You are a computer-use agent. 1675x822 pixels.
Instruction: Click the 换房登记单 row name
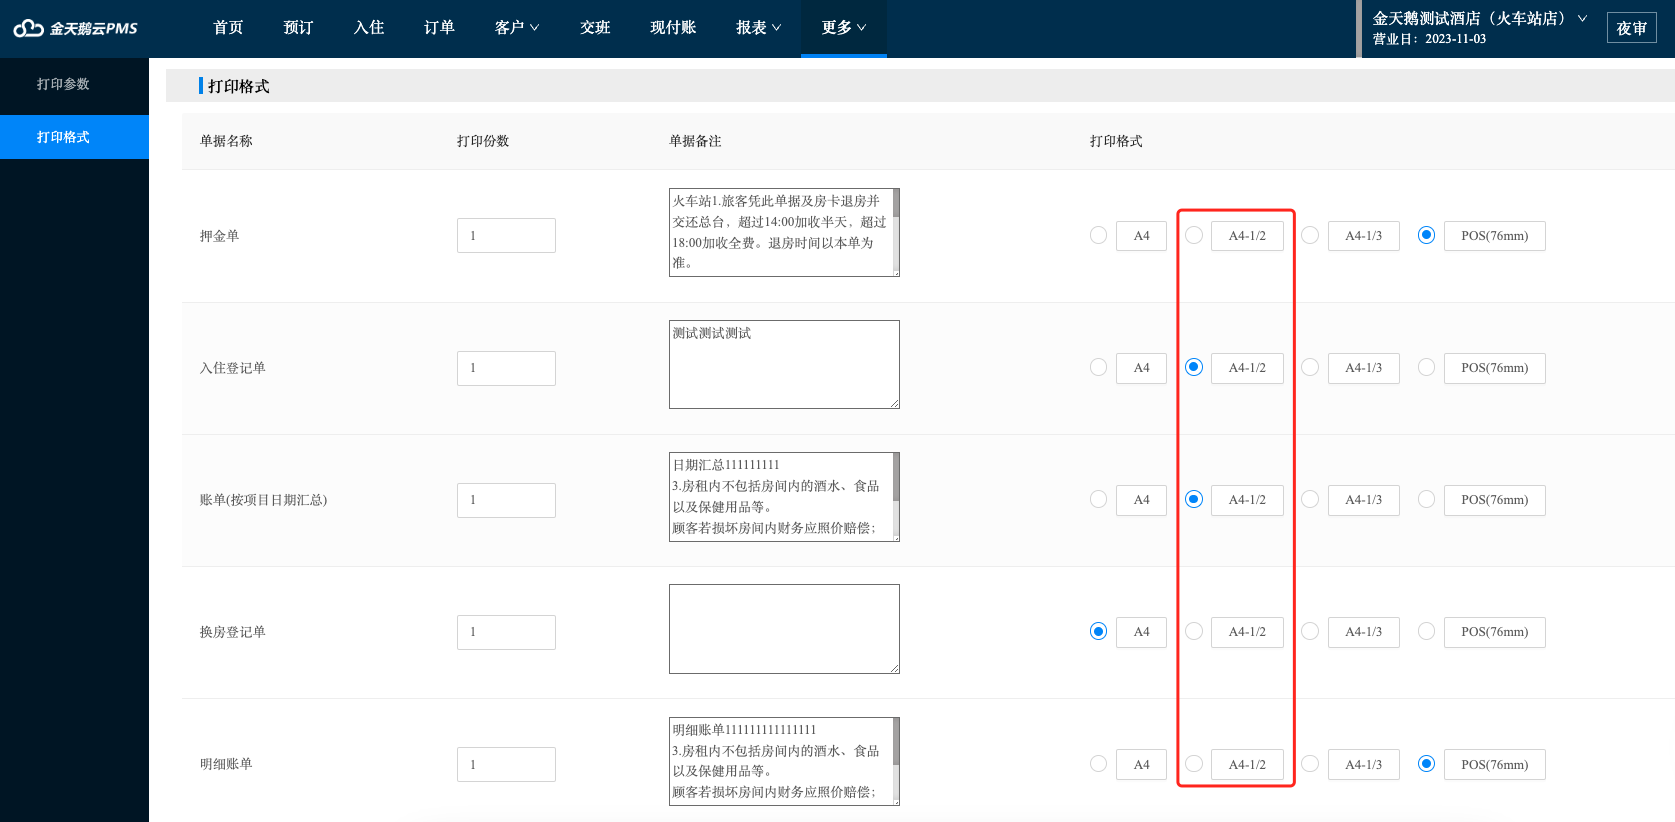click(x=232, y=632)
